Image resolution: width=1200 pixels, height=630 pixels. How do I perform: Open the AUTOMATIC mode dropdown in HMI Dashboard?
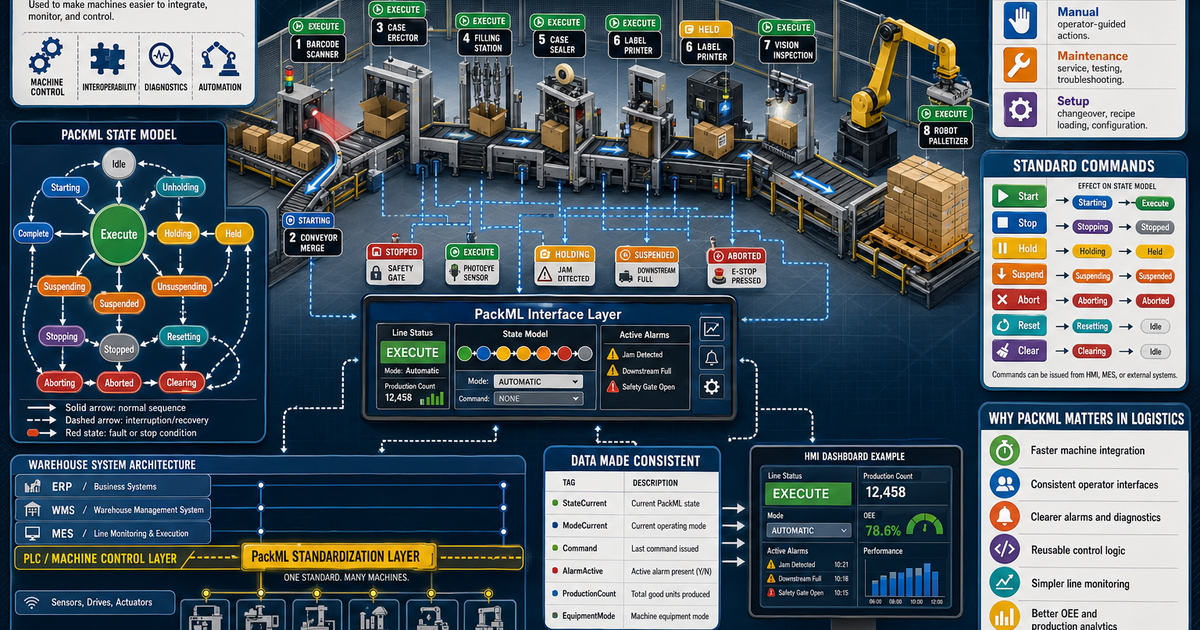coord(808,530)
